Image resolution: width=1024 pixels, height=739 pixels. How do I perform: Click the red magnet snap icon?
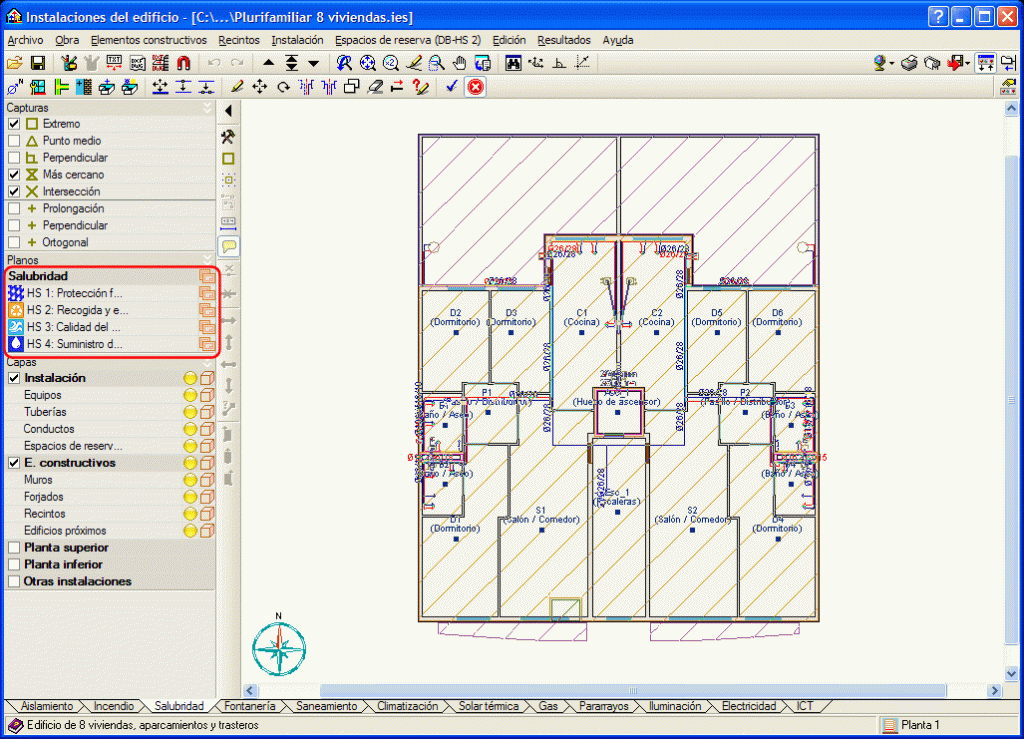(183, 63)
